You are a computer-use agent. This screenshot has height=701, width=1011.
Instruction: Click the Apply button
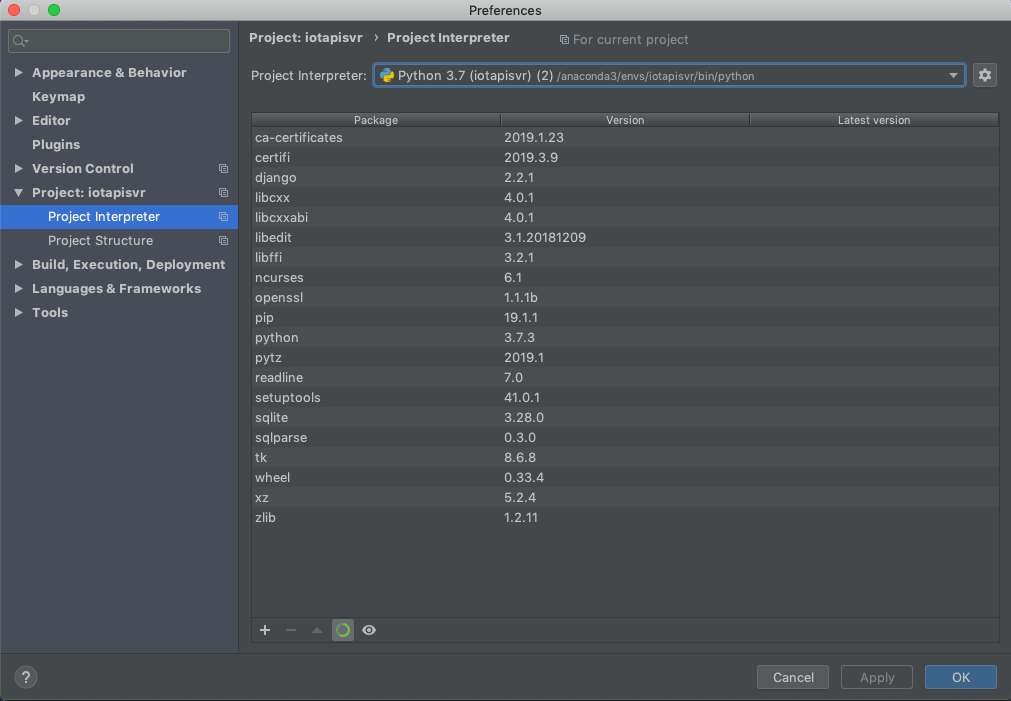pyautogui.click(x=877, y=677)
